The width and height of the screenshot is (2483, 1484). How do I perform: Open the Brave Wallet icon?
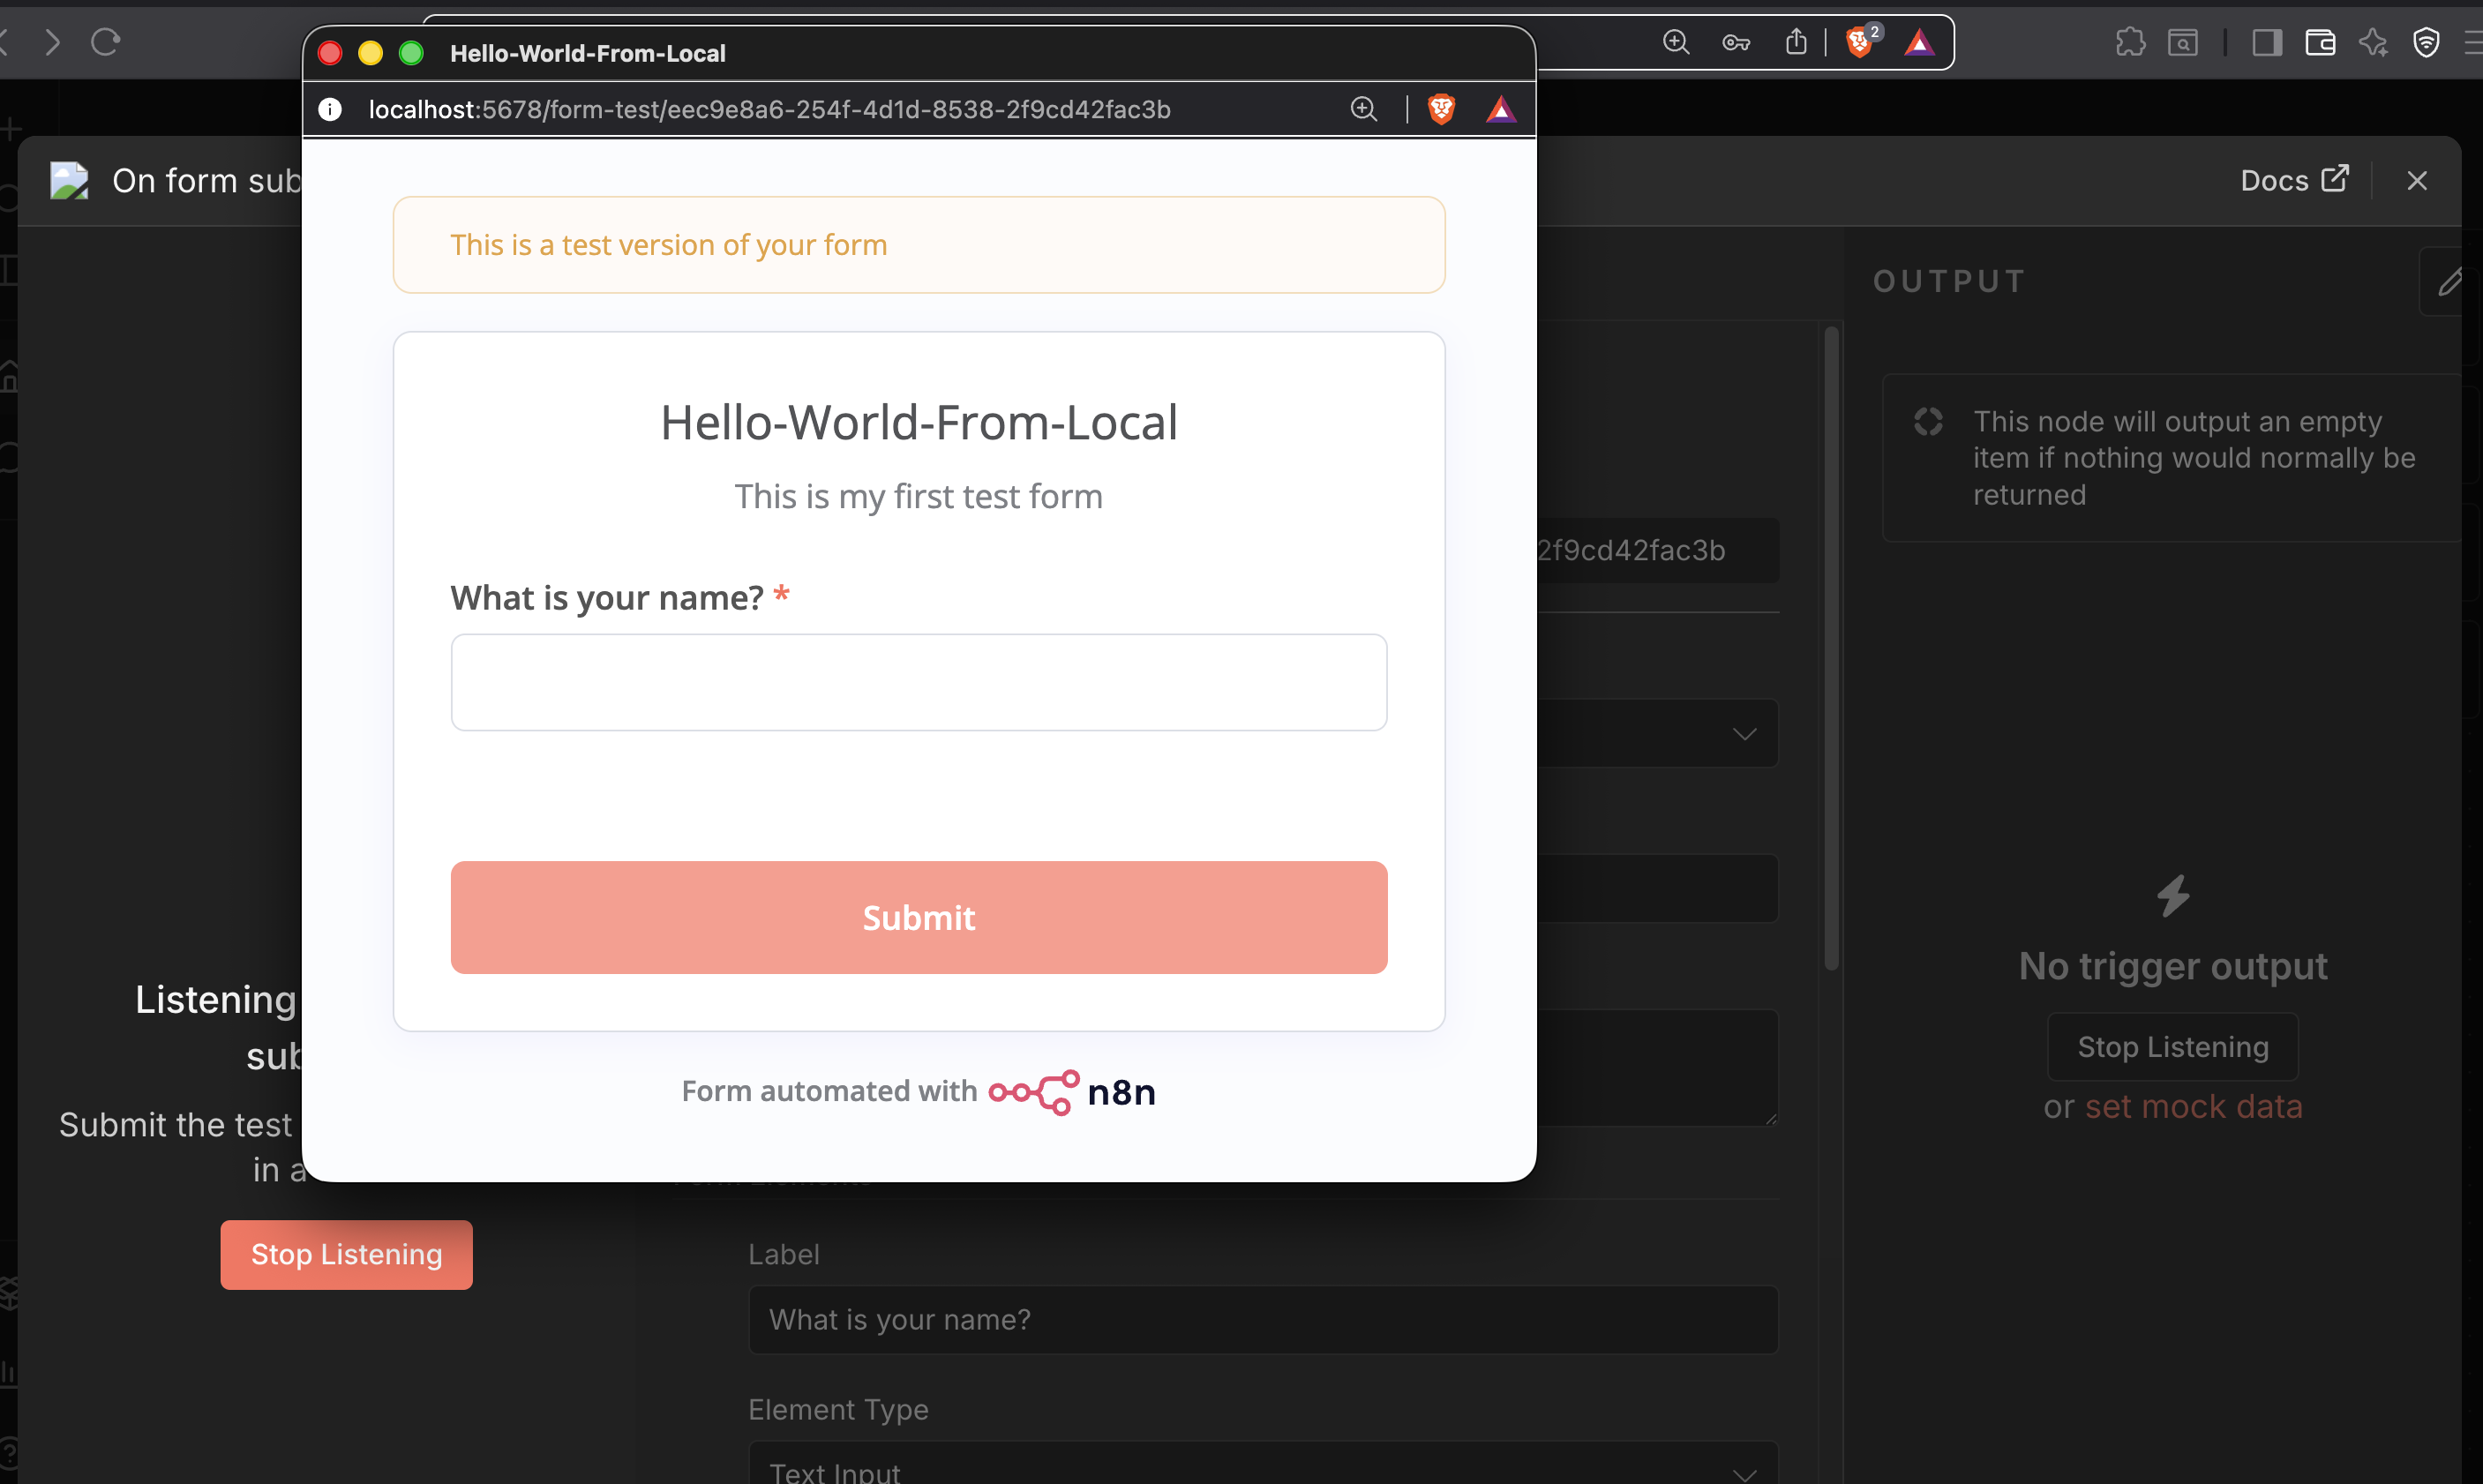pos(2320,42)
